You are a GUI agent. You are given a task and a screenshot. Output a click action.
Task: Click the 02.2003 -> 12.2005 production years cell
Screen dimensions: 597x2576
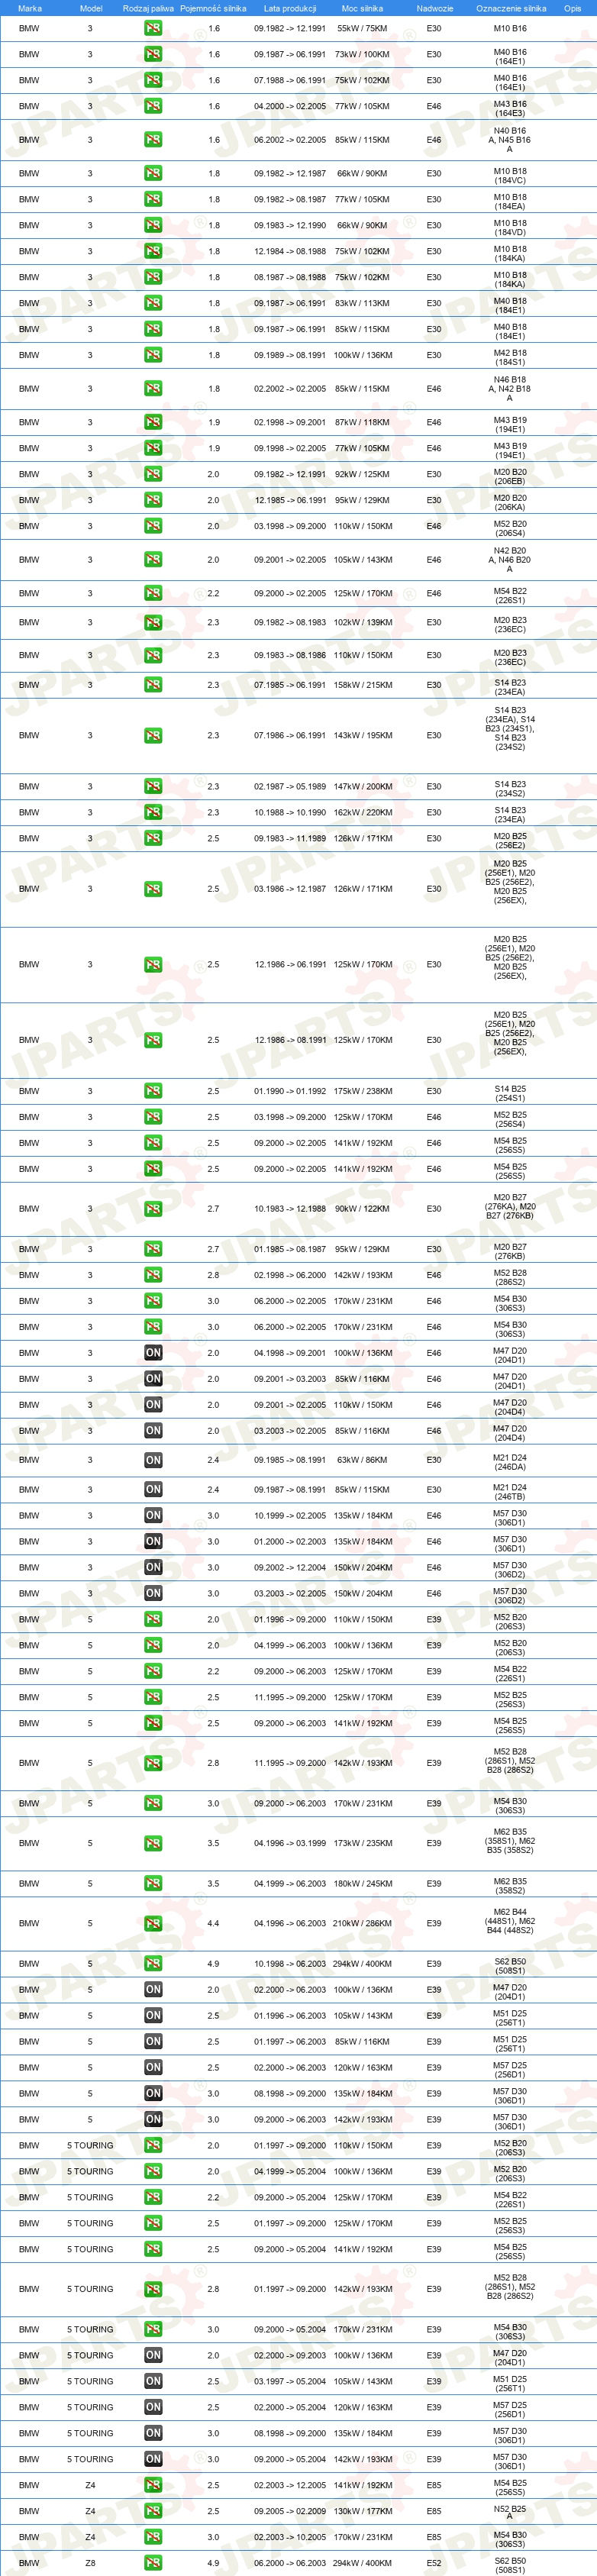(x=290, y=2485)
